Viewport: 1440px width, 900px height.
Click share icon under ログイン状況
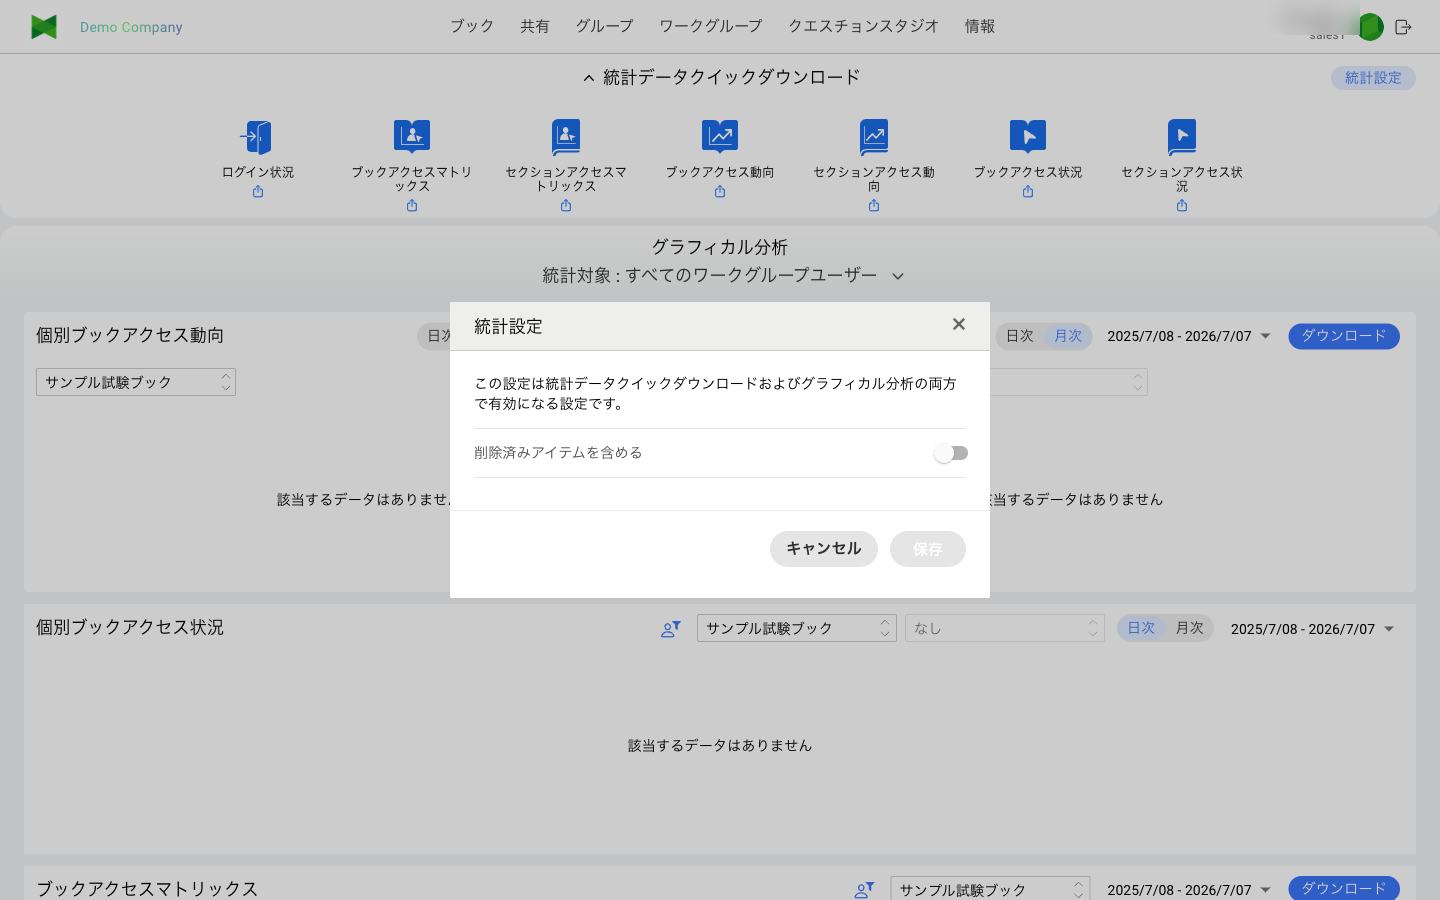258,192
